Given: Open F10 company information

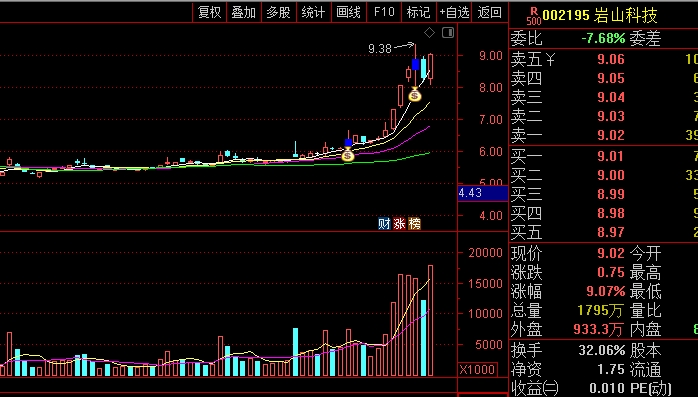Looking at the screenshot, I should click(x=384, y=12).
